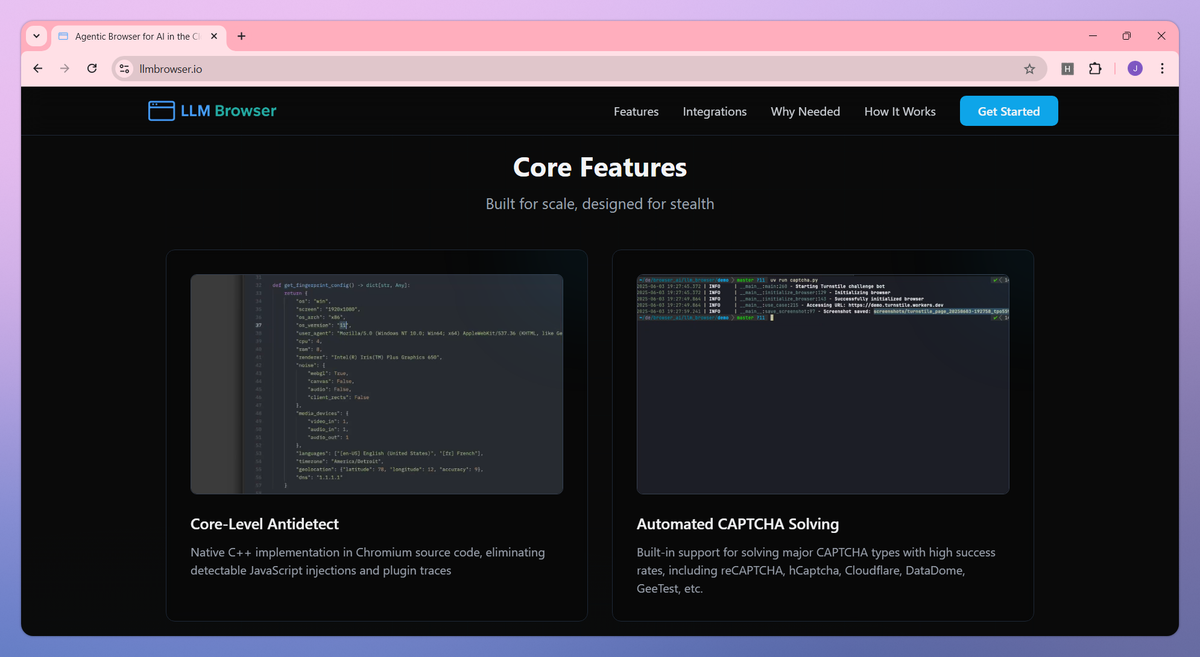Maximize the Chrome window
The width and height of the screenshot is (1200, 657).
tap(1126, 36)
